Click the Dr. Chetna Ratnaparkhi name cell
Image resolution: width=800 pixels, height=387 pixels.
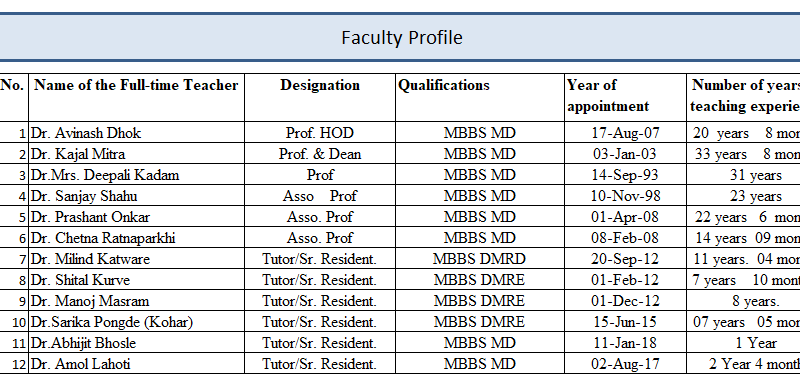click(136, 238)
